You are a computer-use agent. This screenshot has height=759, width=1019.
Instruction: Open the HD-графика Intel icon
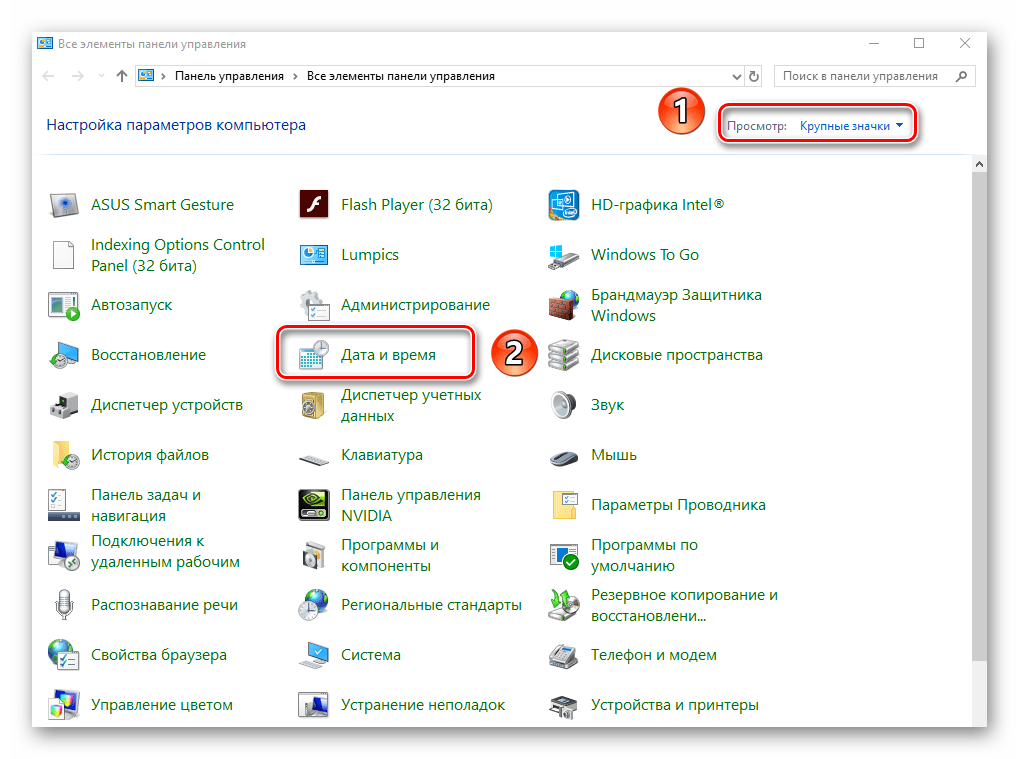click(563, 205)
